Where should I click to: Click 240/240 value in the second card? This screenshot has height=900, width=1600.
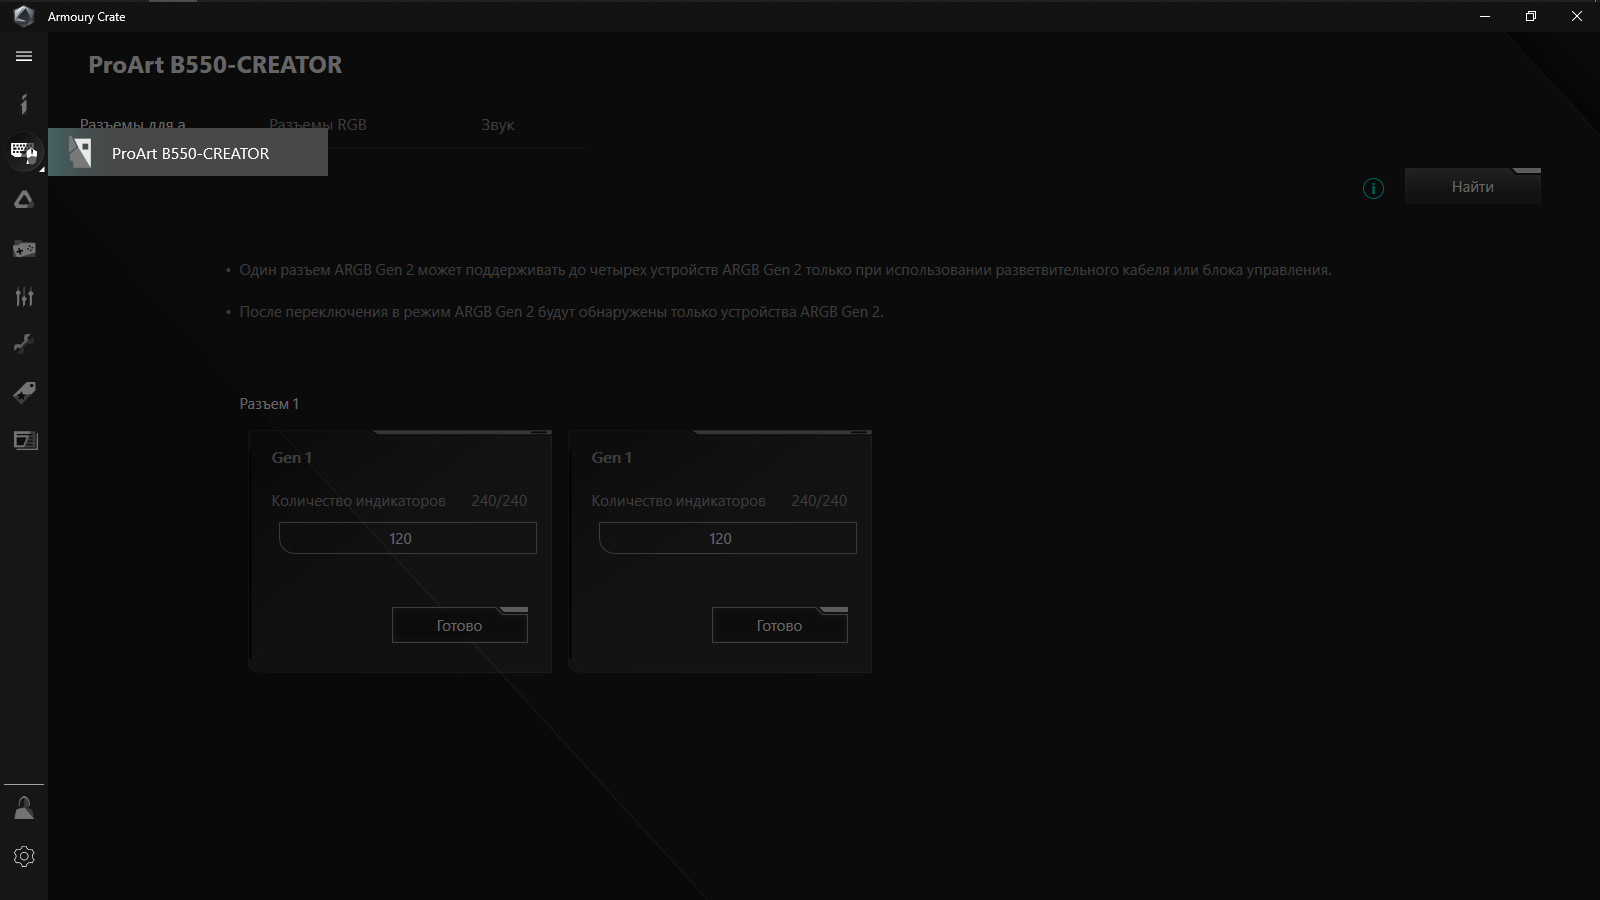click(x=819, y=501)
